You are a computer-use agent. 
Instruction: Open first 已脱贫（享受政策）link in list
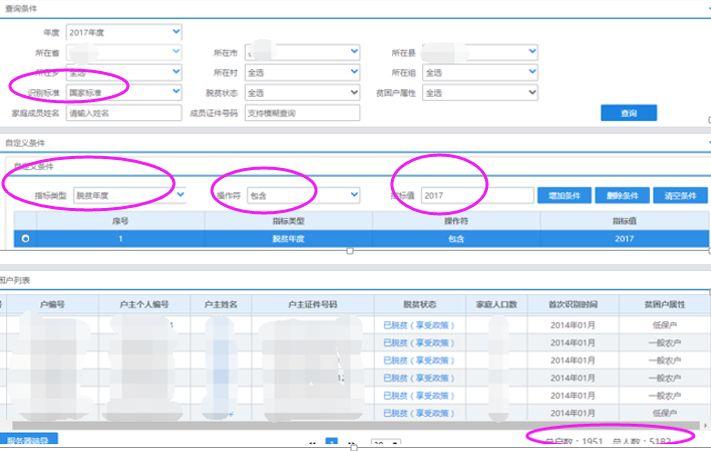tap(418, 325)
